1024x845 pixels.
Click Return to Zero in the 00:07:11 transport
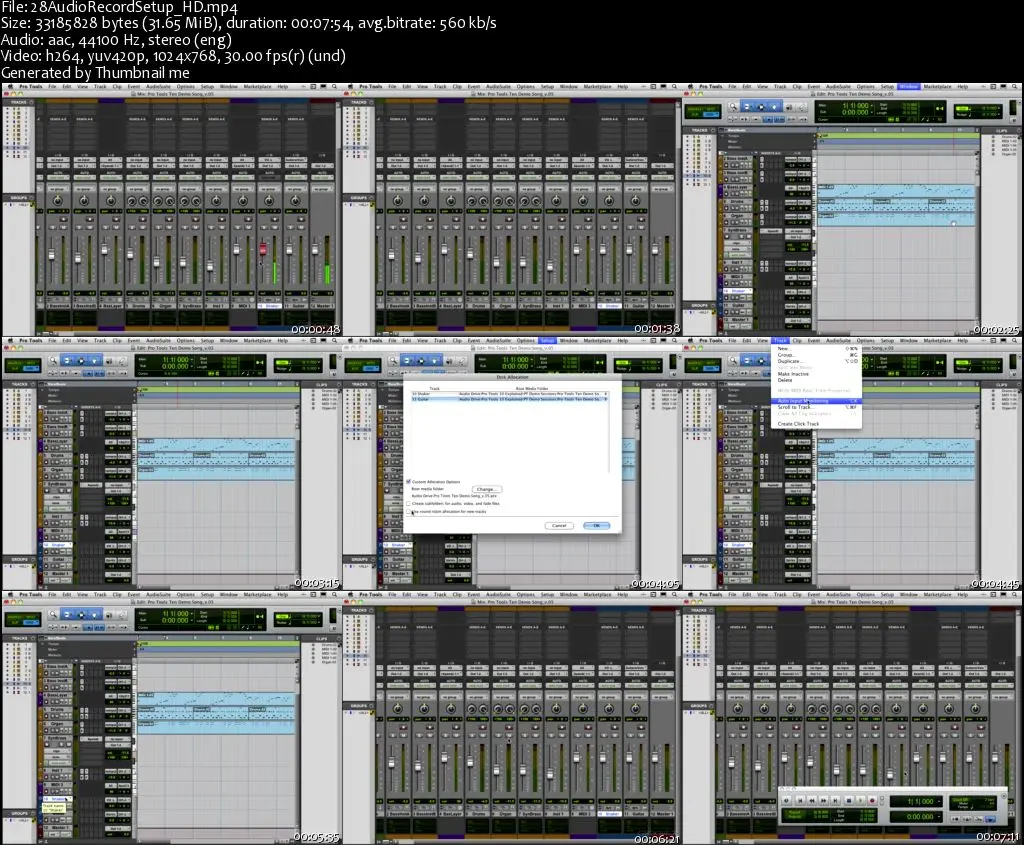(799, 800)
